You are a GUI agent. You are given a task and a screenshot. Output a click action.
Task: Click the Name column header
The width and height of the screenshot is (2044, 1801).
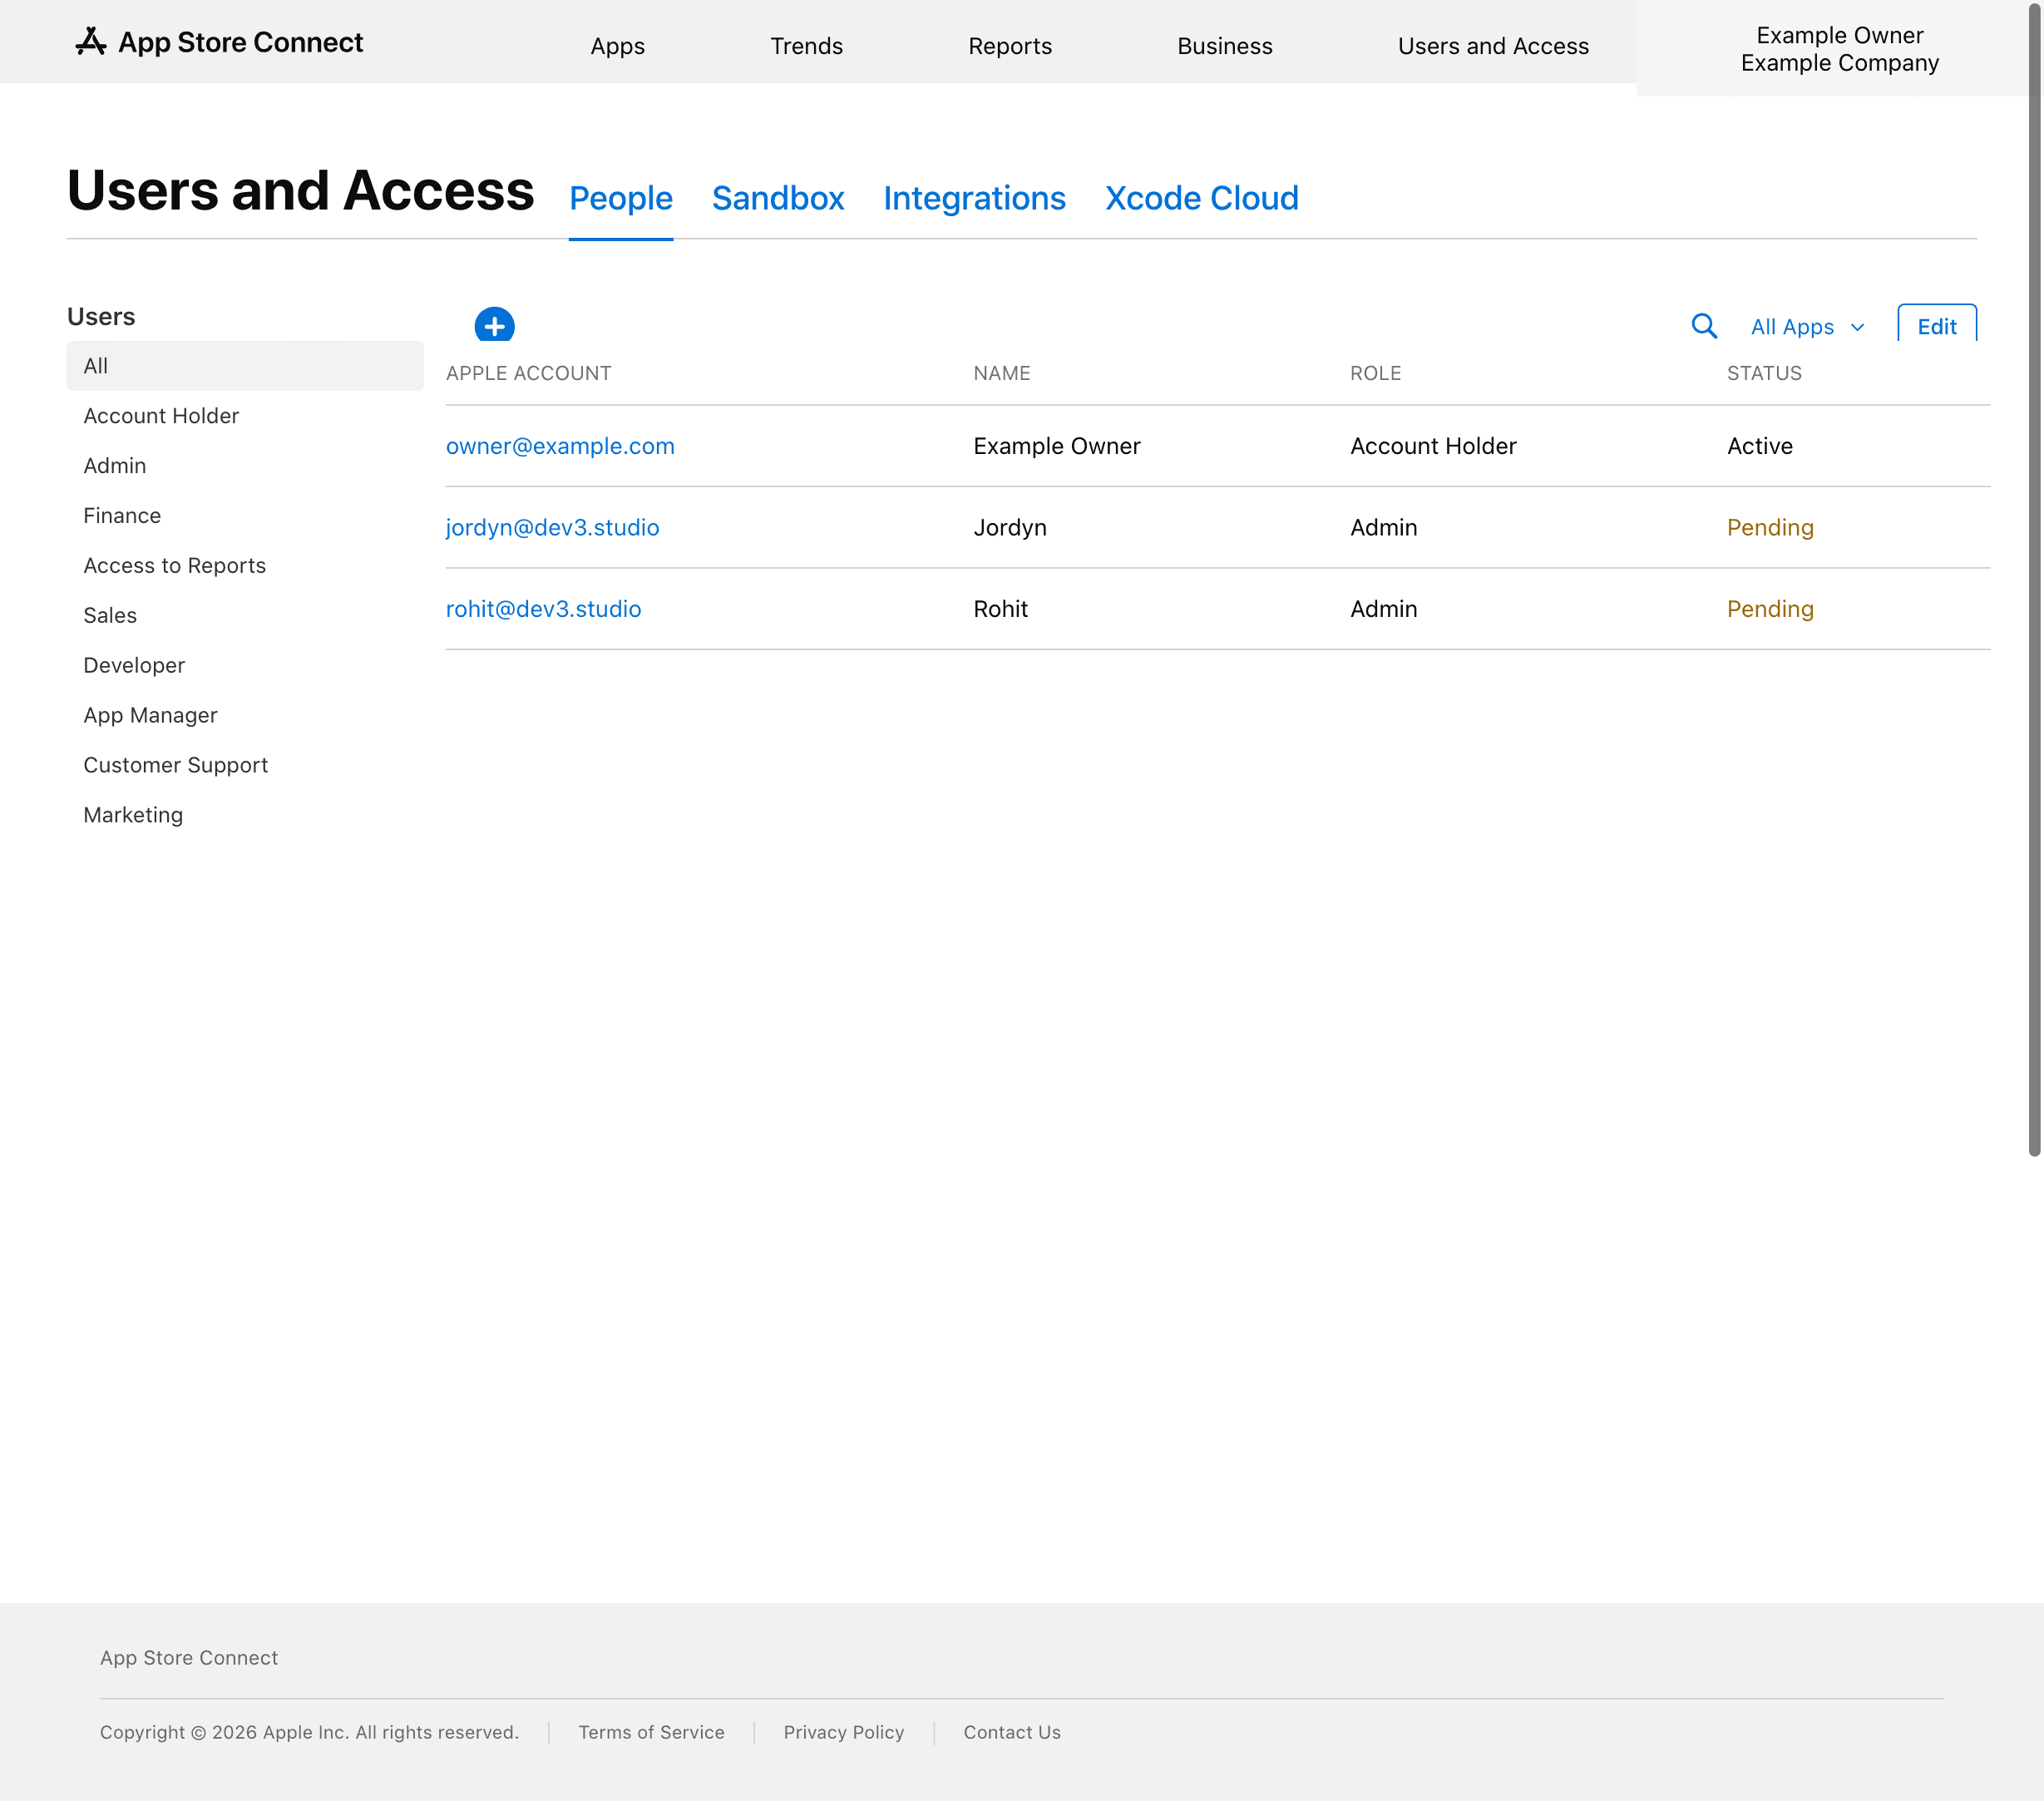click(x=1002, y=373)
